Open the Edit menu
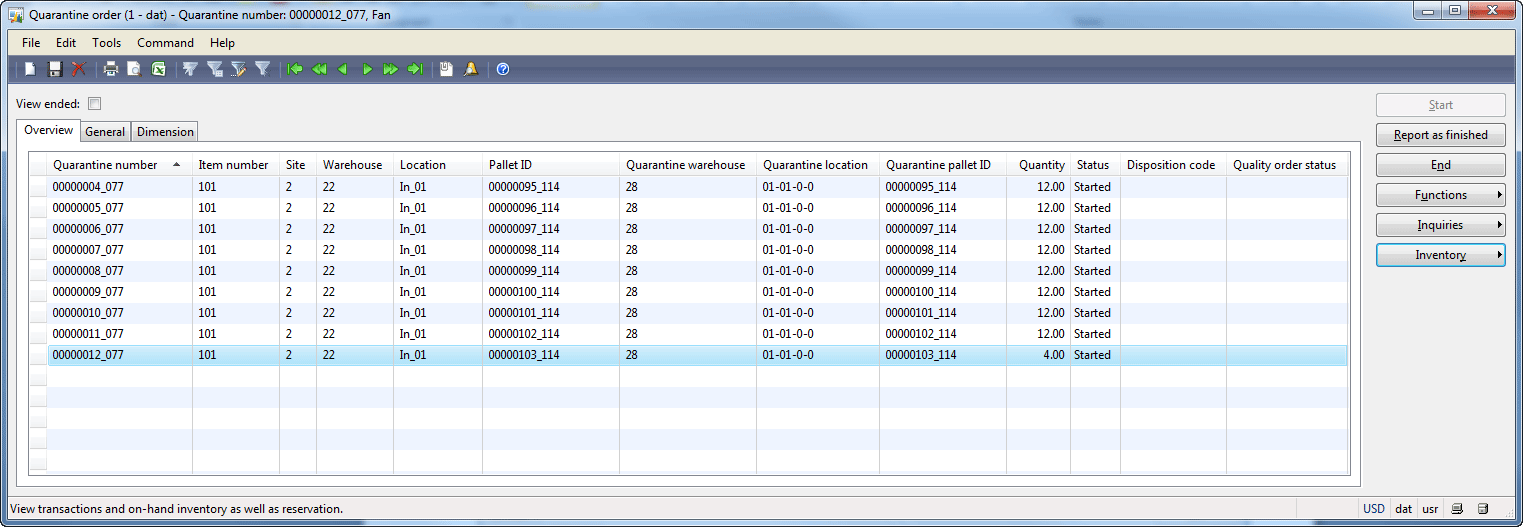Image resolution: width=1523 pixels, height=527 pixels. pyautogui.click(x=66, y=43)
